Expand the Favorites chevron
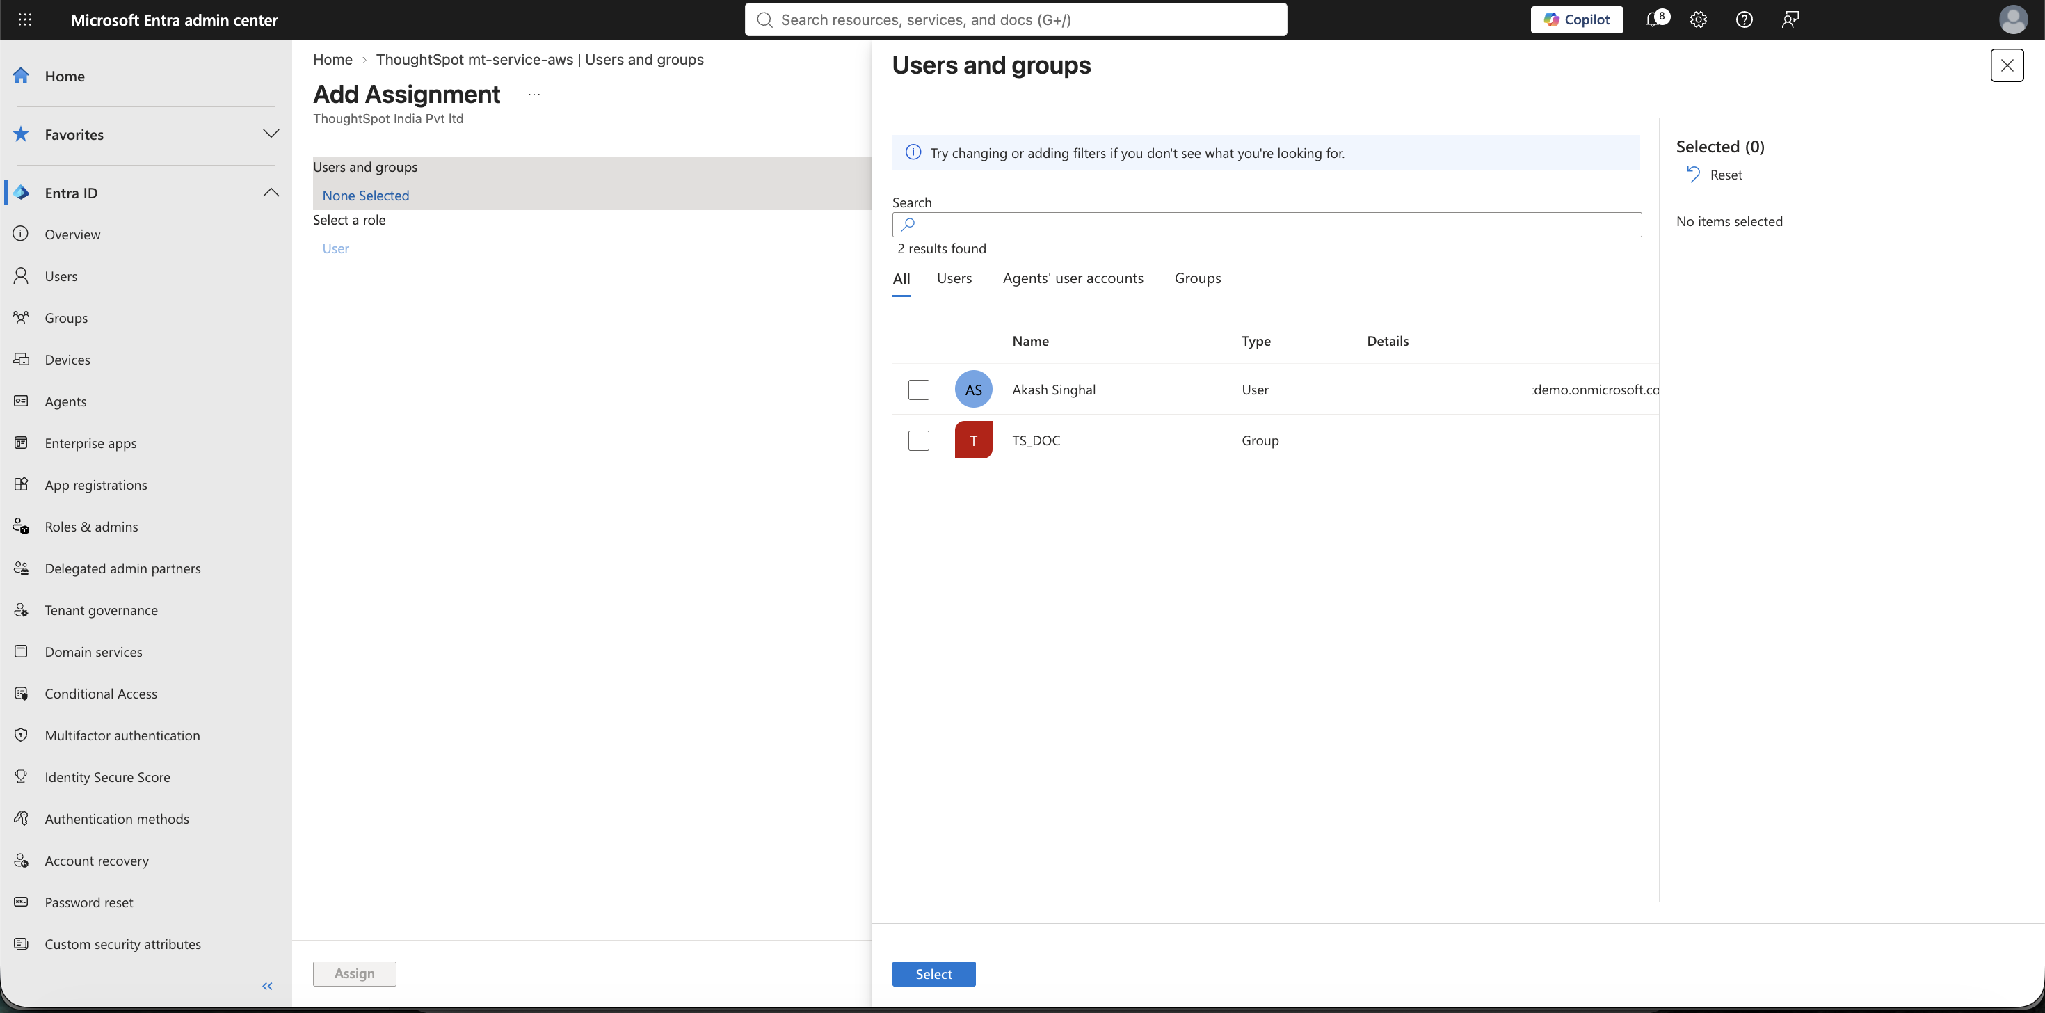Screen dimensions: 2045x1013 [x=271, y=134]
